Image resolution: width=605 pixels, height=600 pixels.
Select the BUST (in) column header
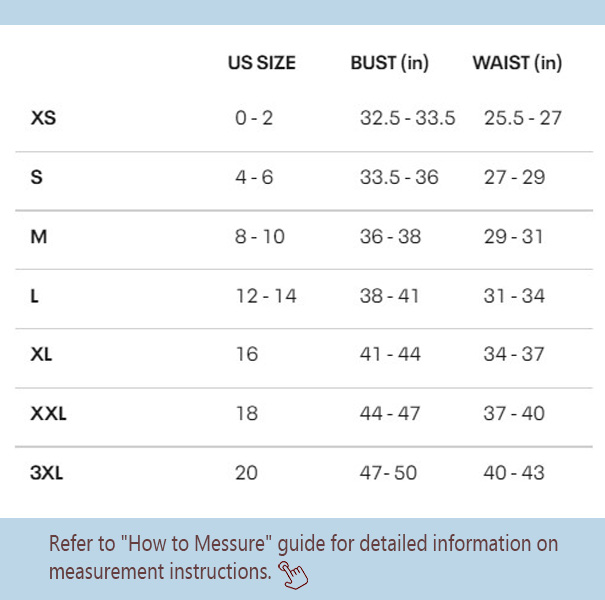389,63
